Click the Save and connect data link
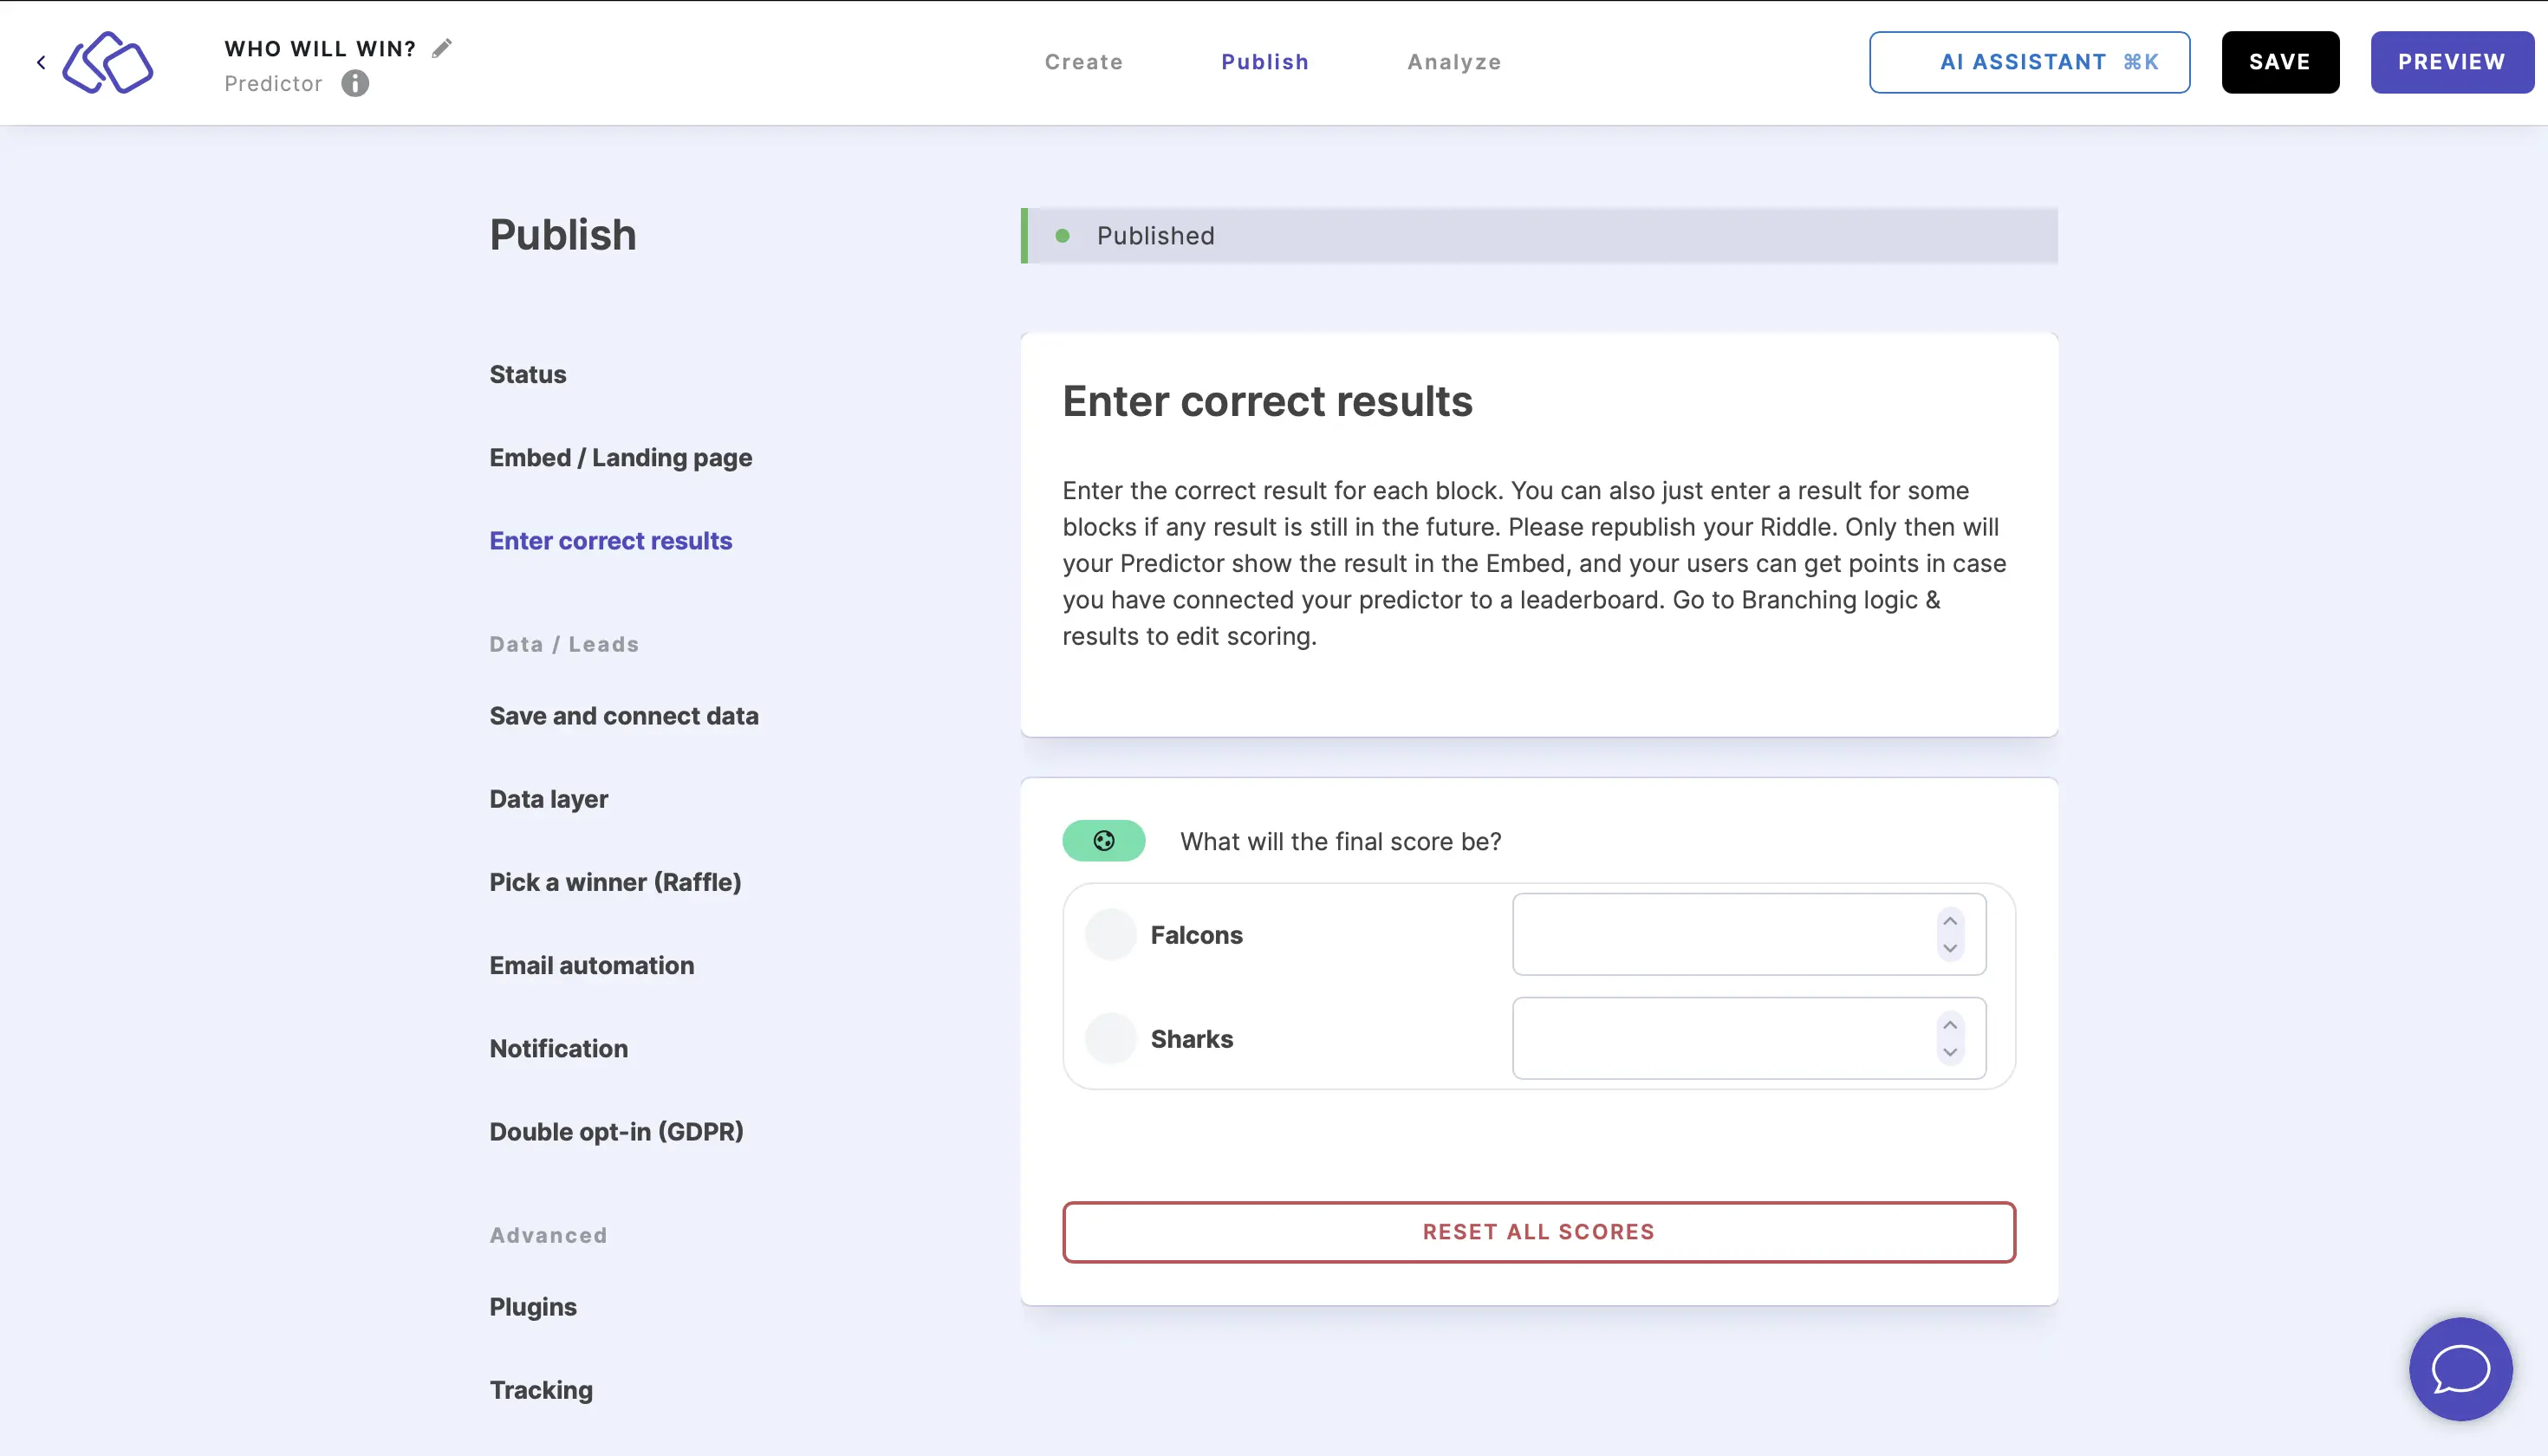 click(625, 714)
